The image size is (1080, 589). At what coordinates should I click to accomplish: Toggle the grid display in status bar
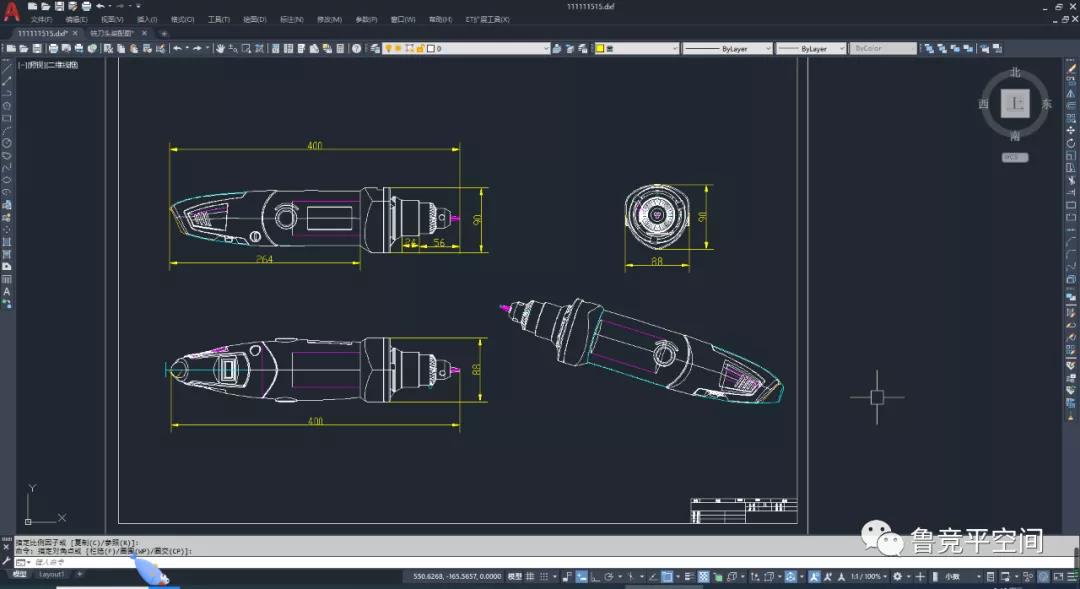531,577
